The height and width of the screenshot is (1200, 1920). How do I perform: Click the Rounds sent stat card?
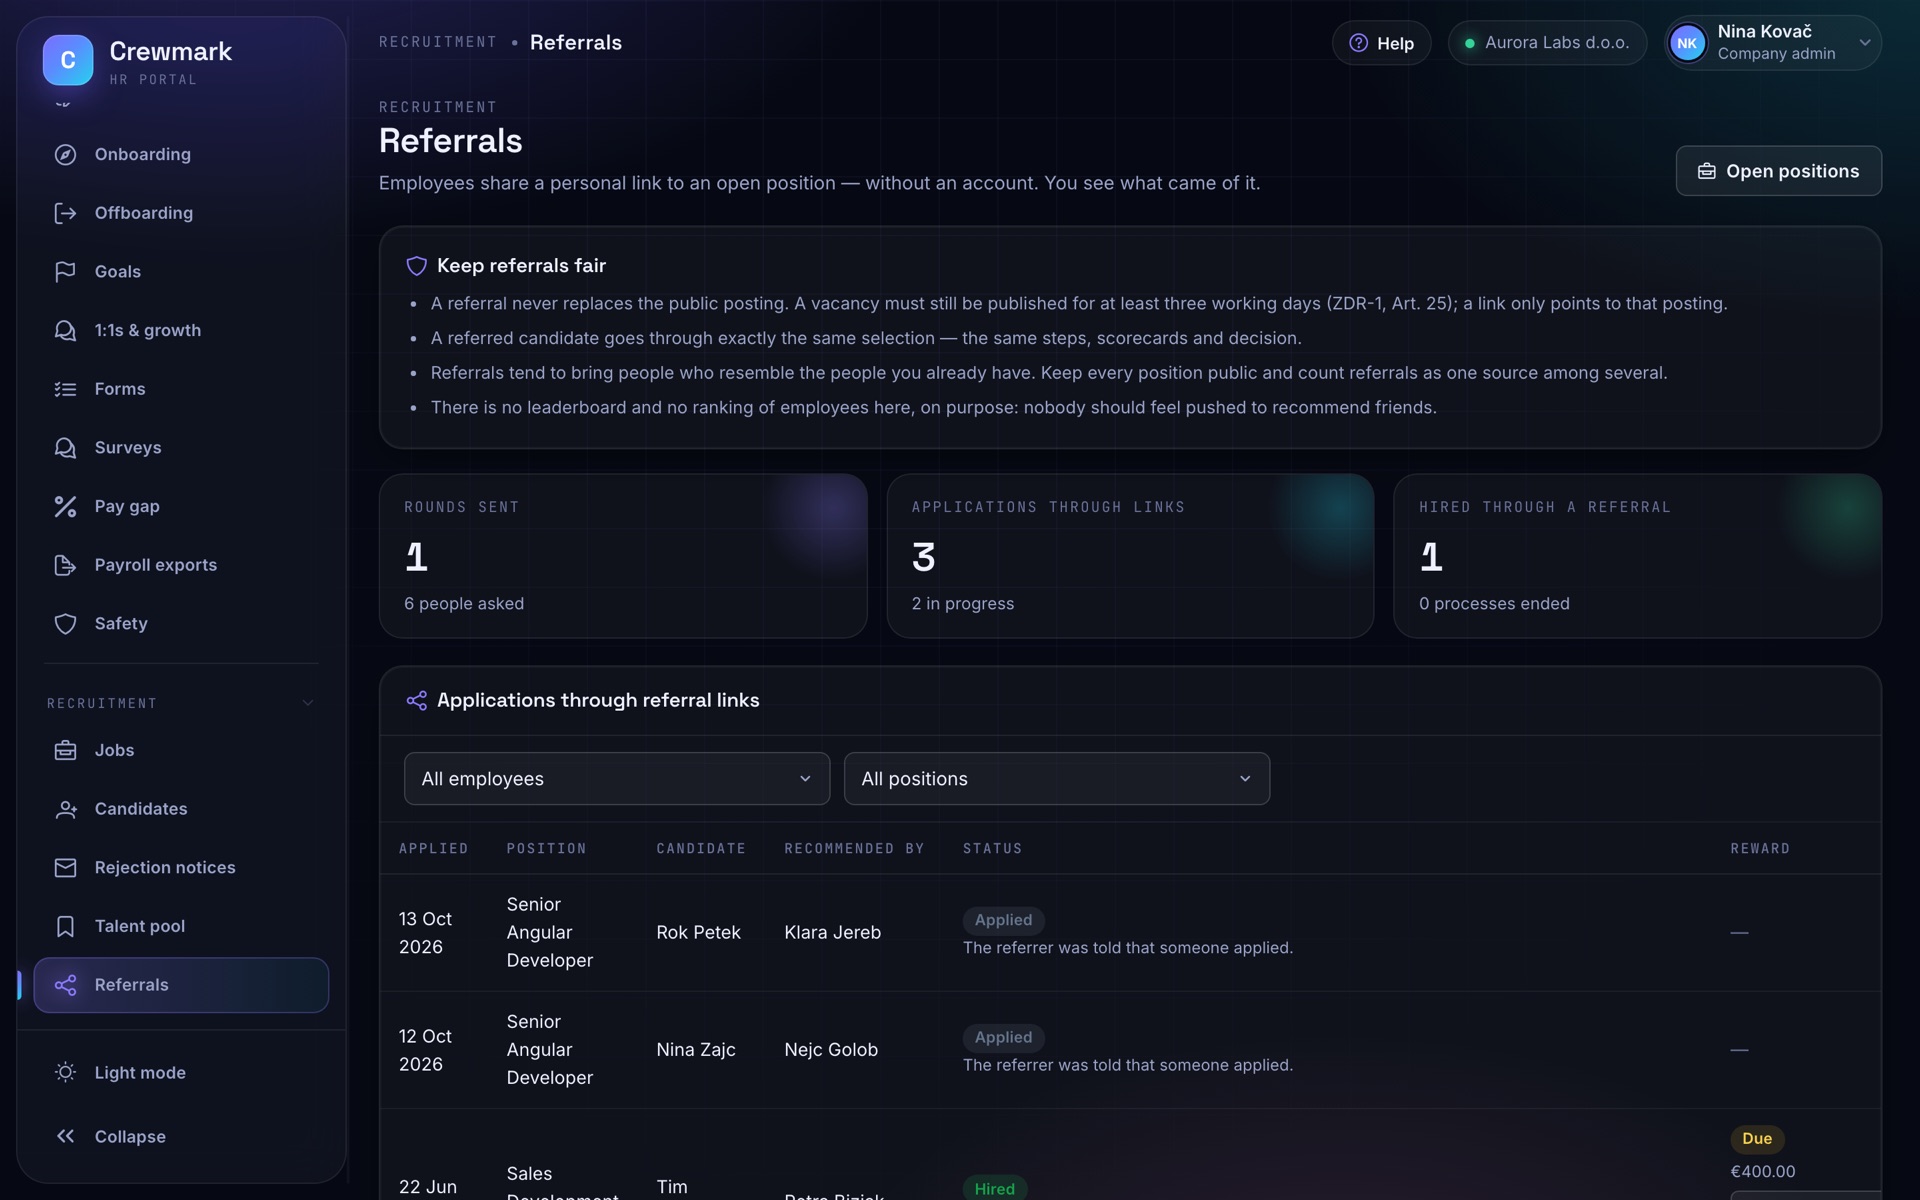tap(622, 556)
